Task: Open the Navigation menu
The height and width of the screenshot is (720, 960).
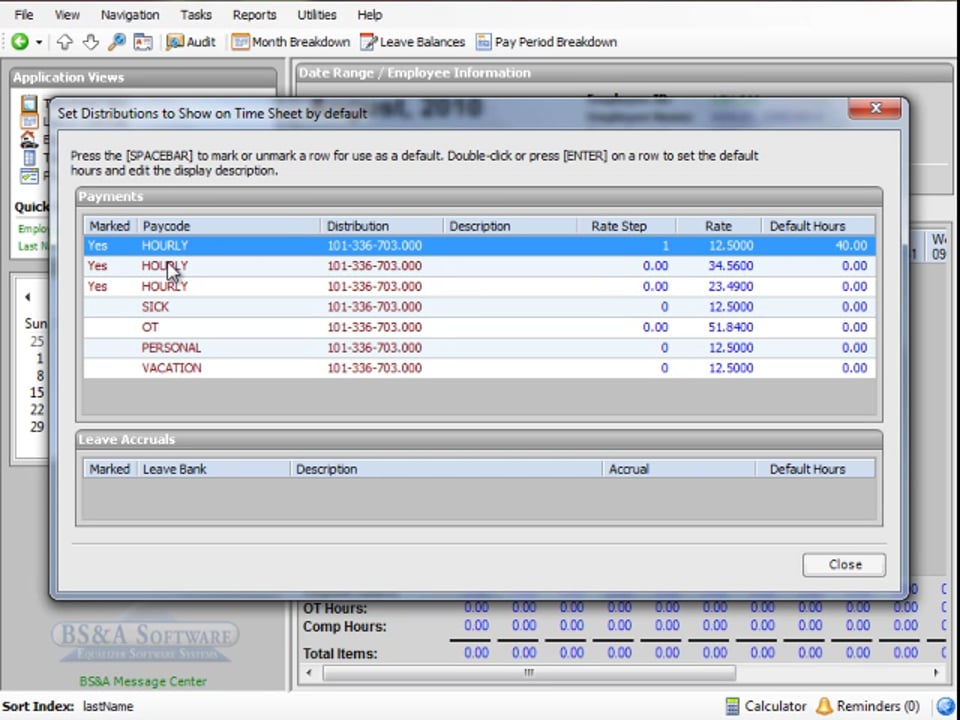Action: pos(130,15)
